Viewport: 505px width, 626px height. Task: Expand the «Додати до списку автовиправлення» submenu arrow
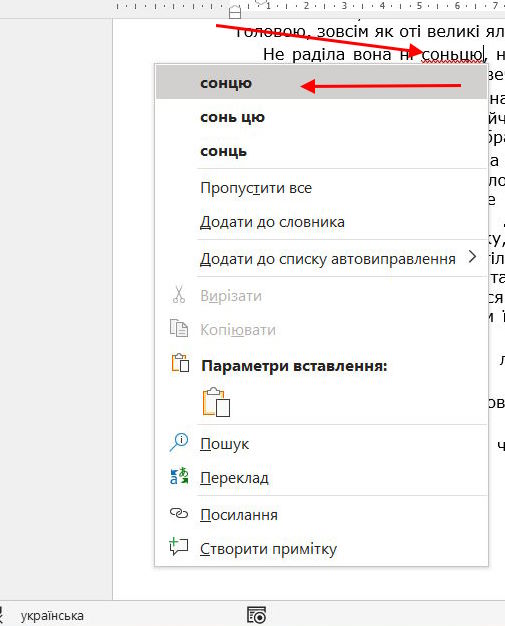(x=472, y=257)
